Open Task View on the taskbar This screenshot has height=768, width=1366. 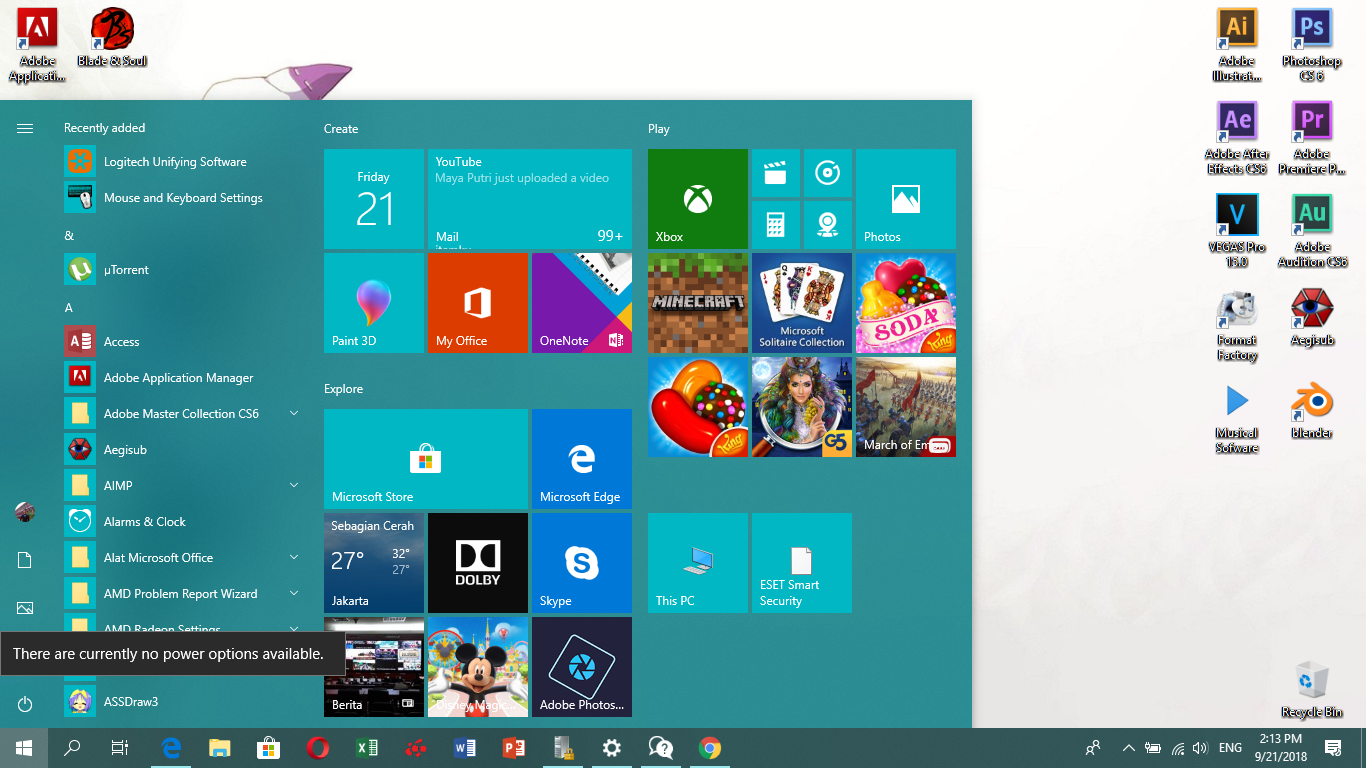120,748
